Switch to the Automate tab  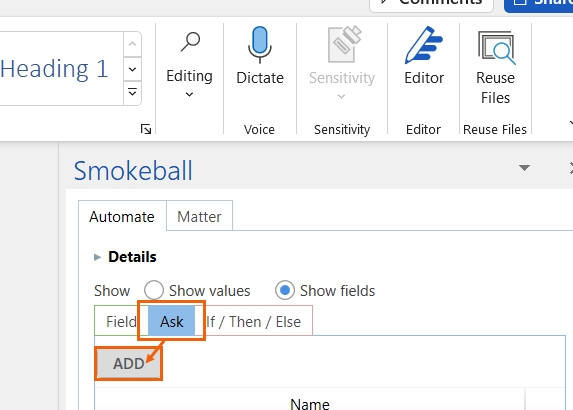click(x=122, y=216)
